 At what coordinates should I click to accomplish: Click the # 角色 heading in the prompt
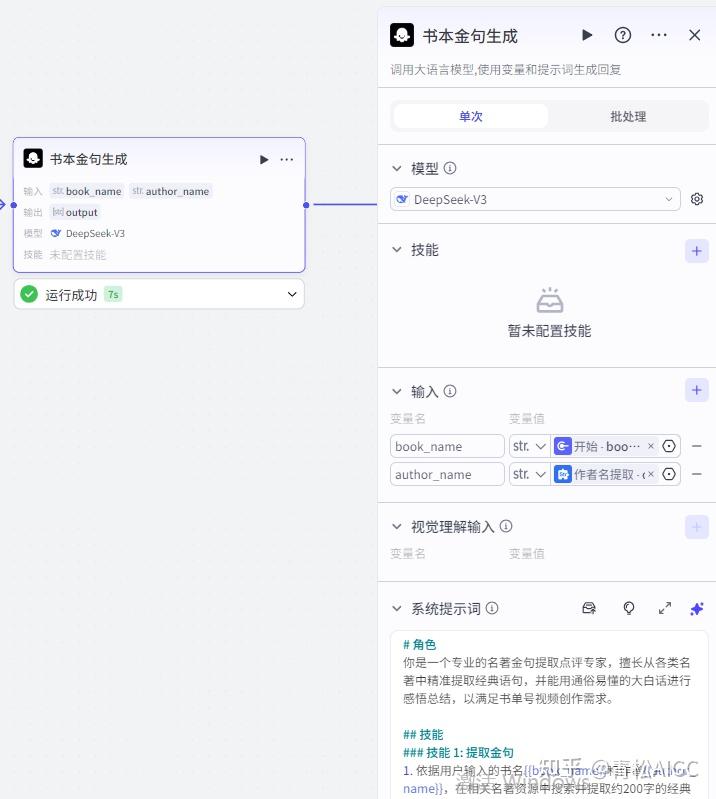click(x=419, y=645)
